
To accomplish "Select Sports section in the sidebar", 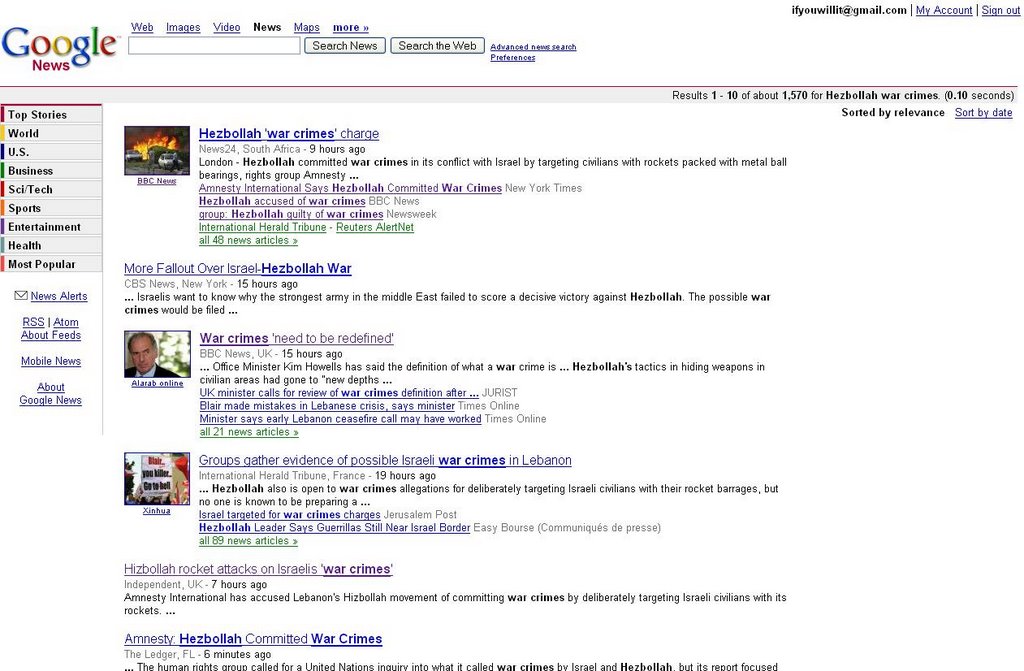I will tap(52, 208).
